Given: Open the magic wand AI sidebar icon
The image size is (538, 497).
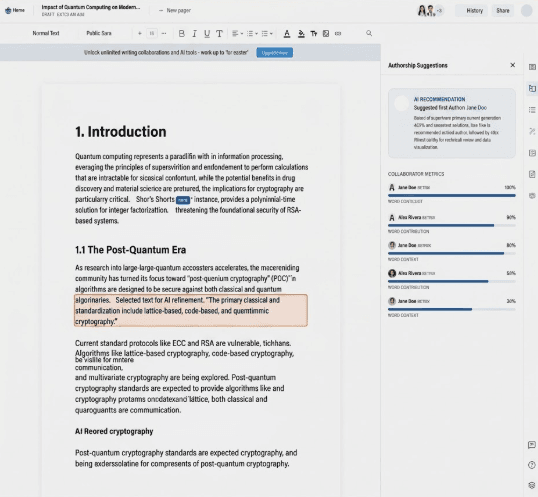Looking at the screenshot, I should coord(532,131).
